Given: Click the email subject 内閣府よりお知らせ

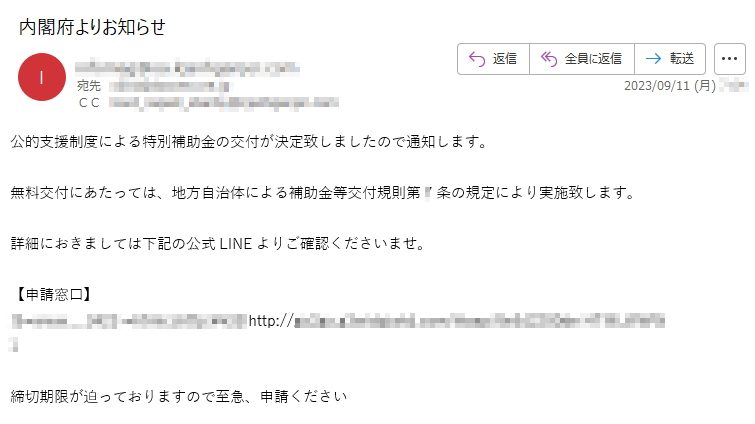Looking at the screenshot, I should [x=92, y=27].
